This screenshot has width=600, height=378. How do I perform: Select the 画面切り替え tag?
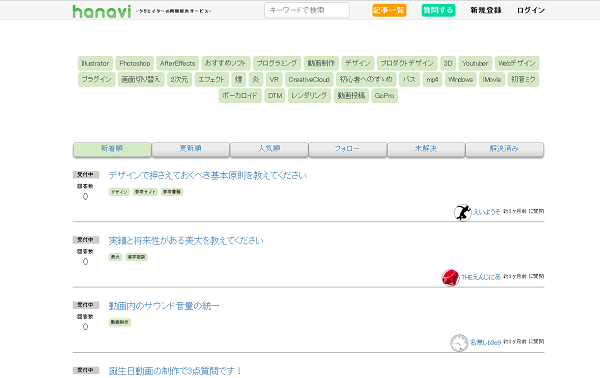[x=141, y=79]
